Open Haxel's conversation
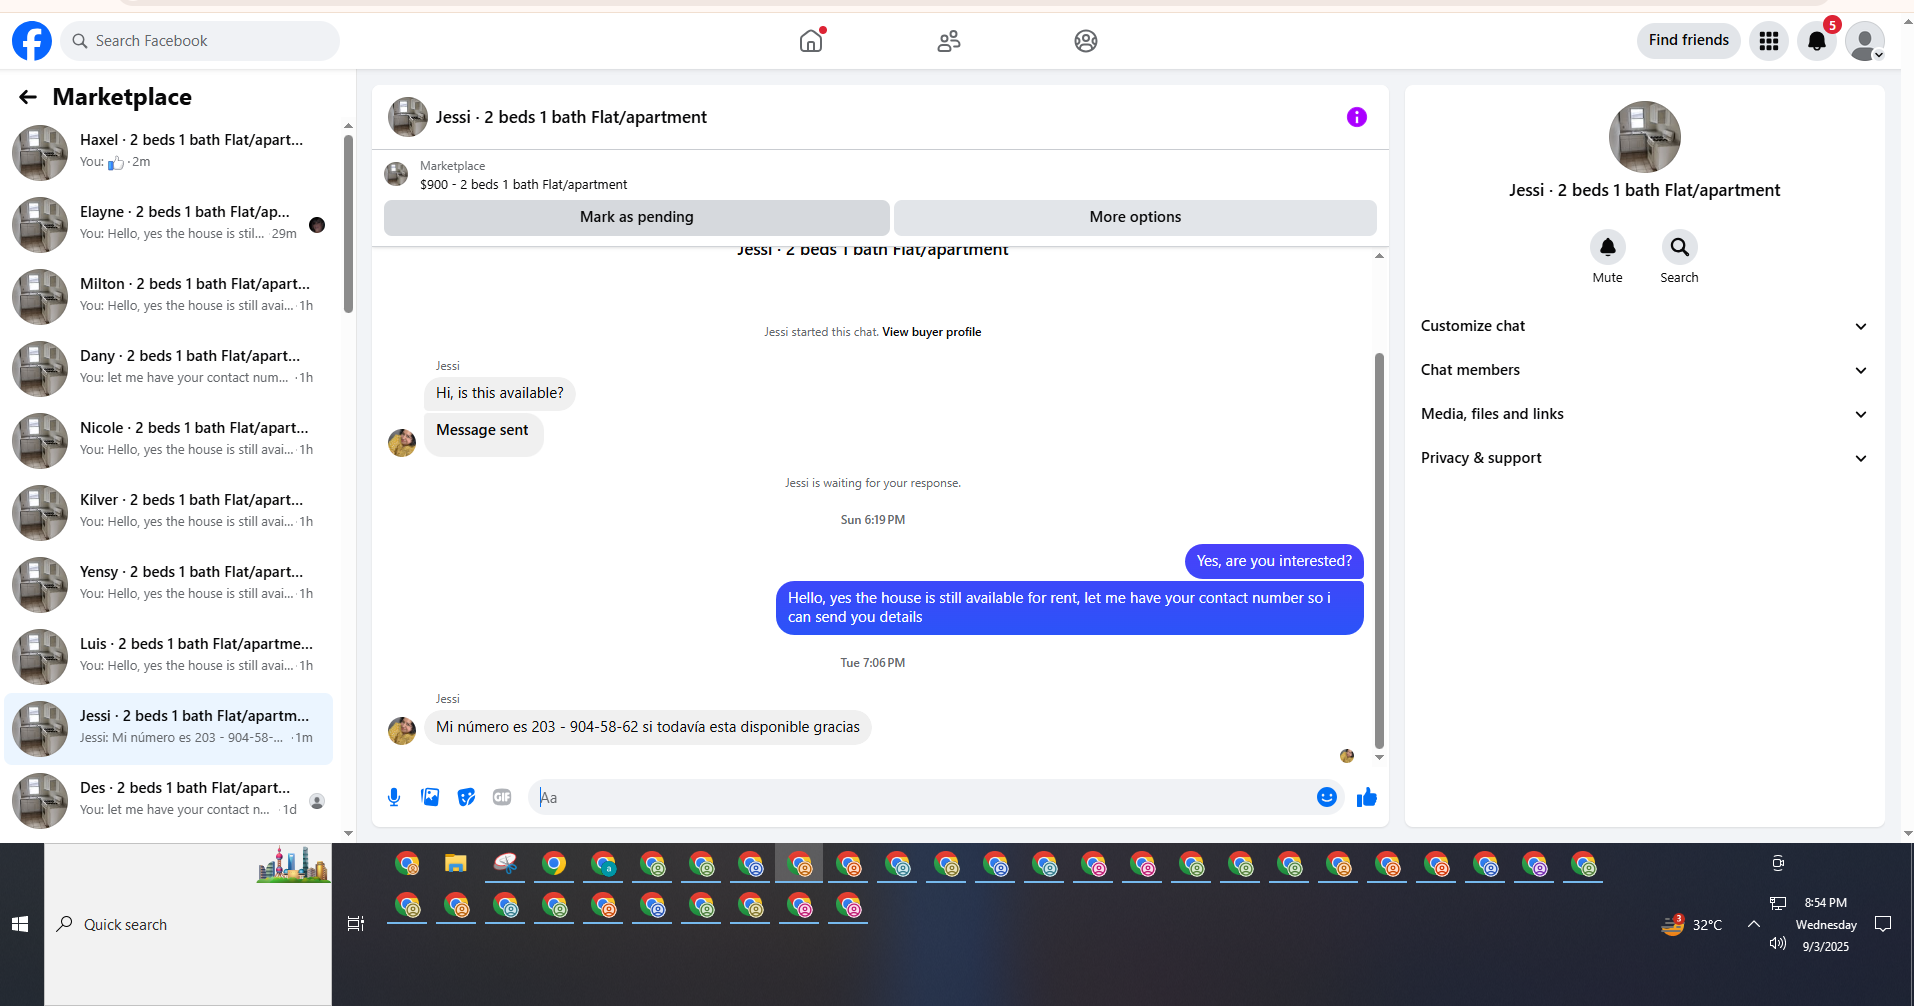 coord(169,153)
